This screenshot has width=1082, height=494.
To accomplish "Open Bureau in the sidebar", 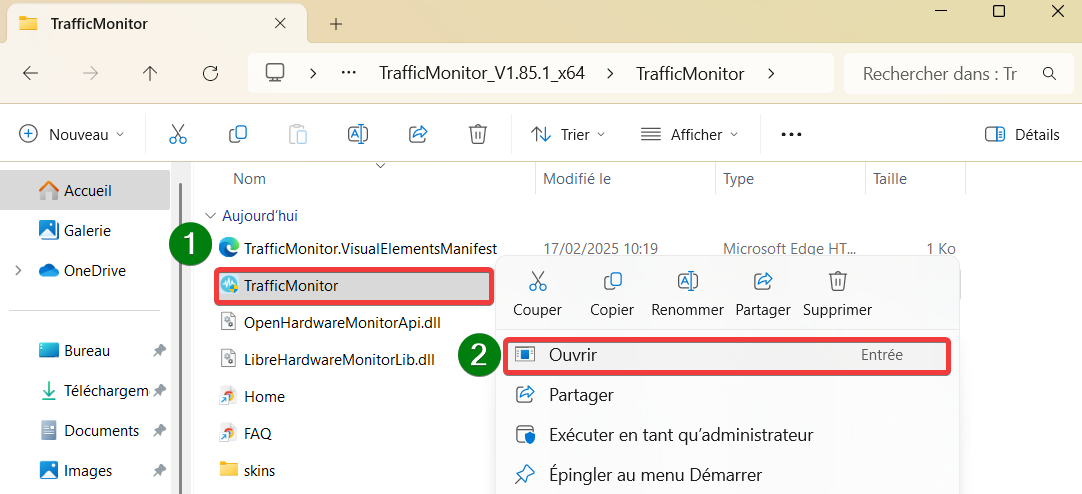I will [x=85, y=350].
